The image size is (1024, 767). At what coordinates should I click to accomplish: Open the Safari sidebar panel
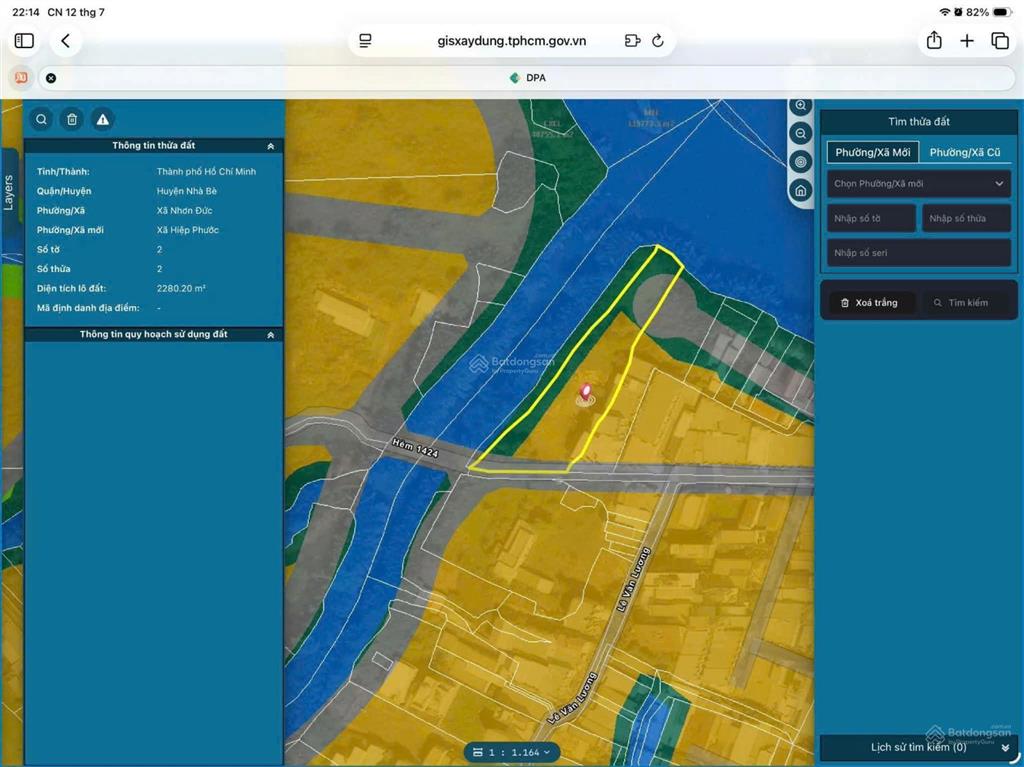(x=24, y=41)
